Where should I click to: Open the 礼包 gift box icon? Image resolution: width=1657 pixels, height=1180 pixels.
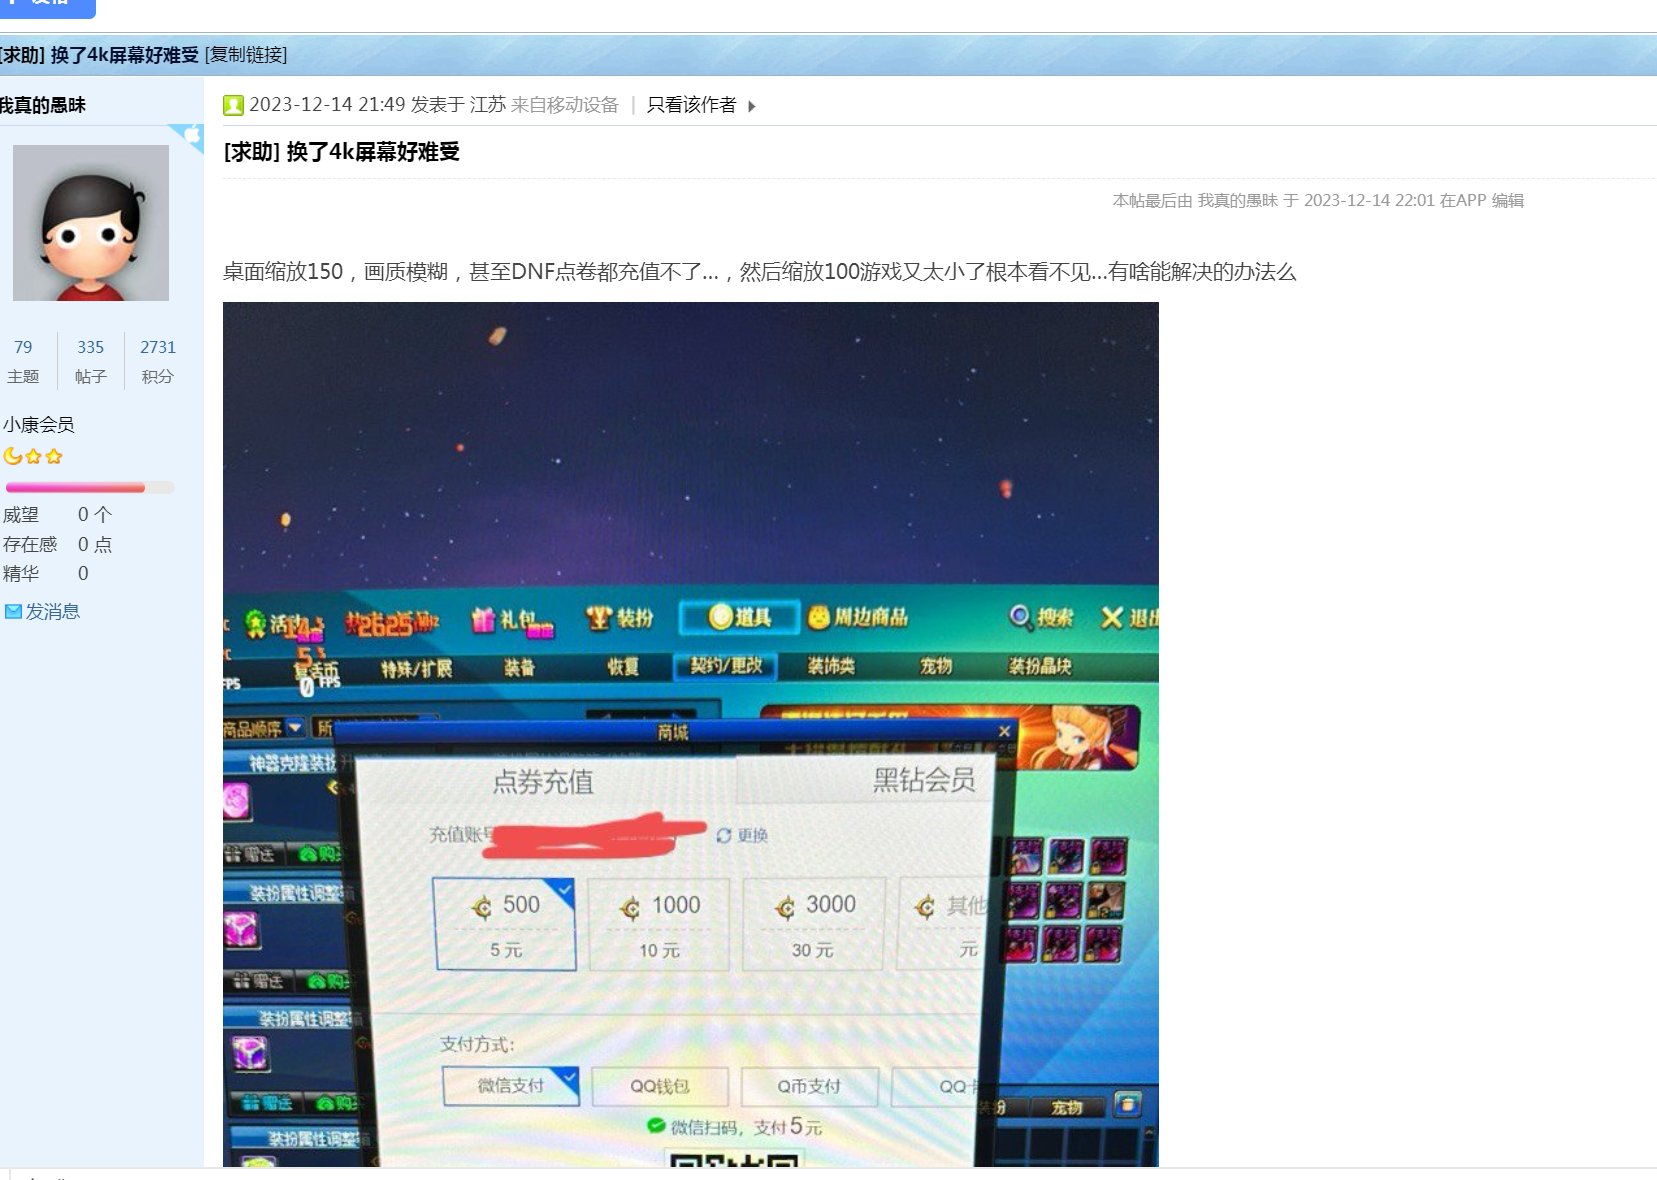484,620
